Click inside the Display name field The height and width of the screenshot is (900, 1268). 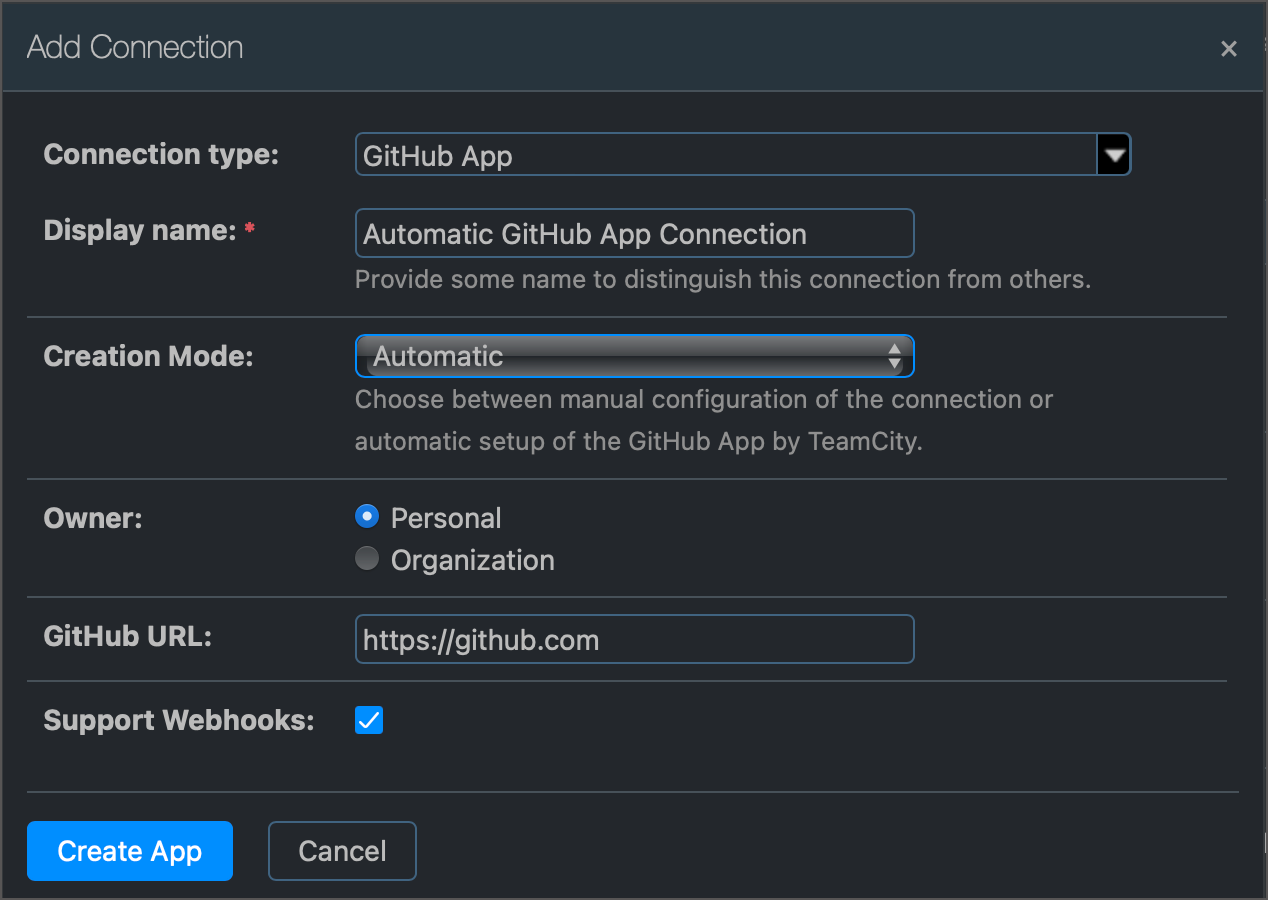click(635, 233)
